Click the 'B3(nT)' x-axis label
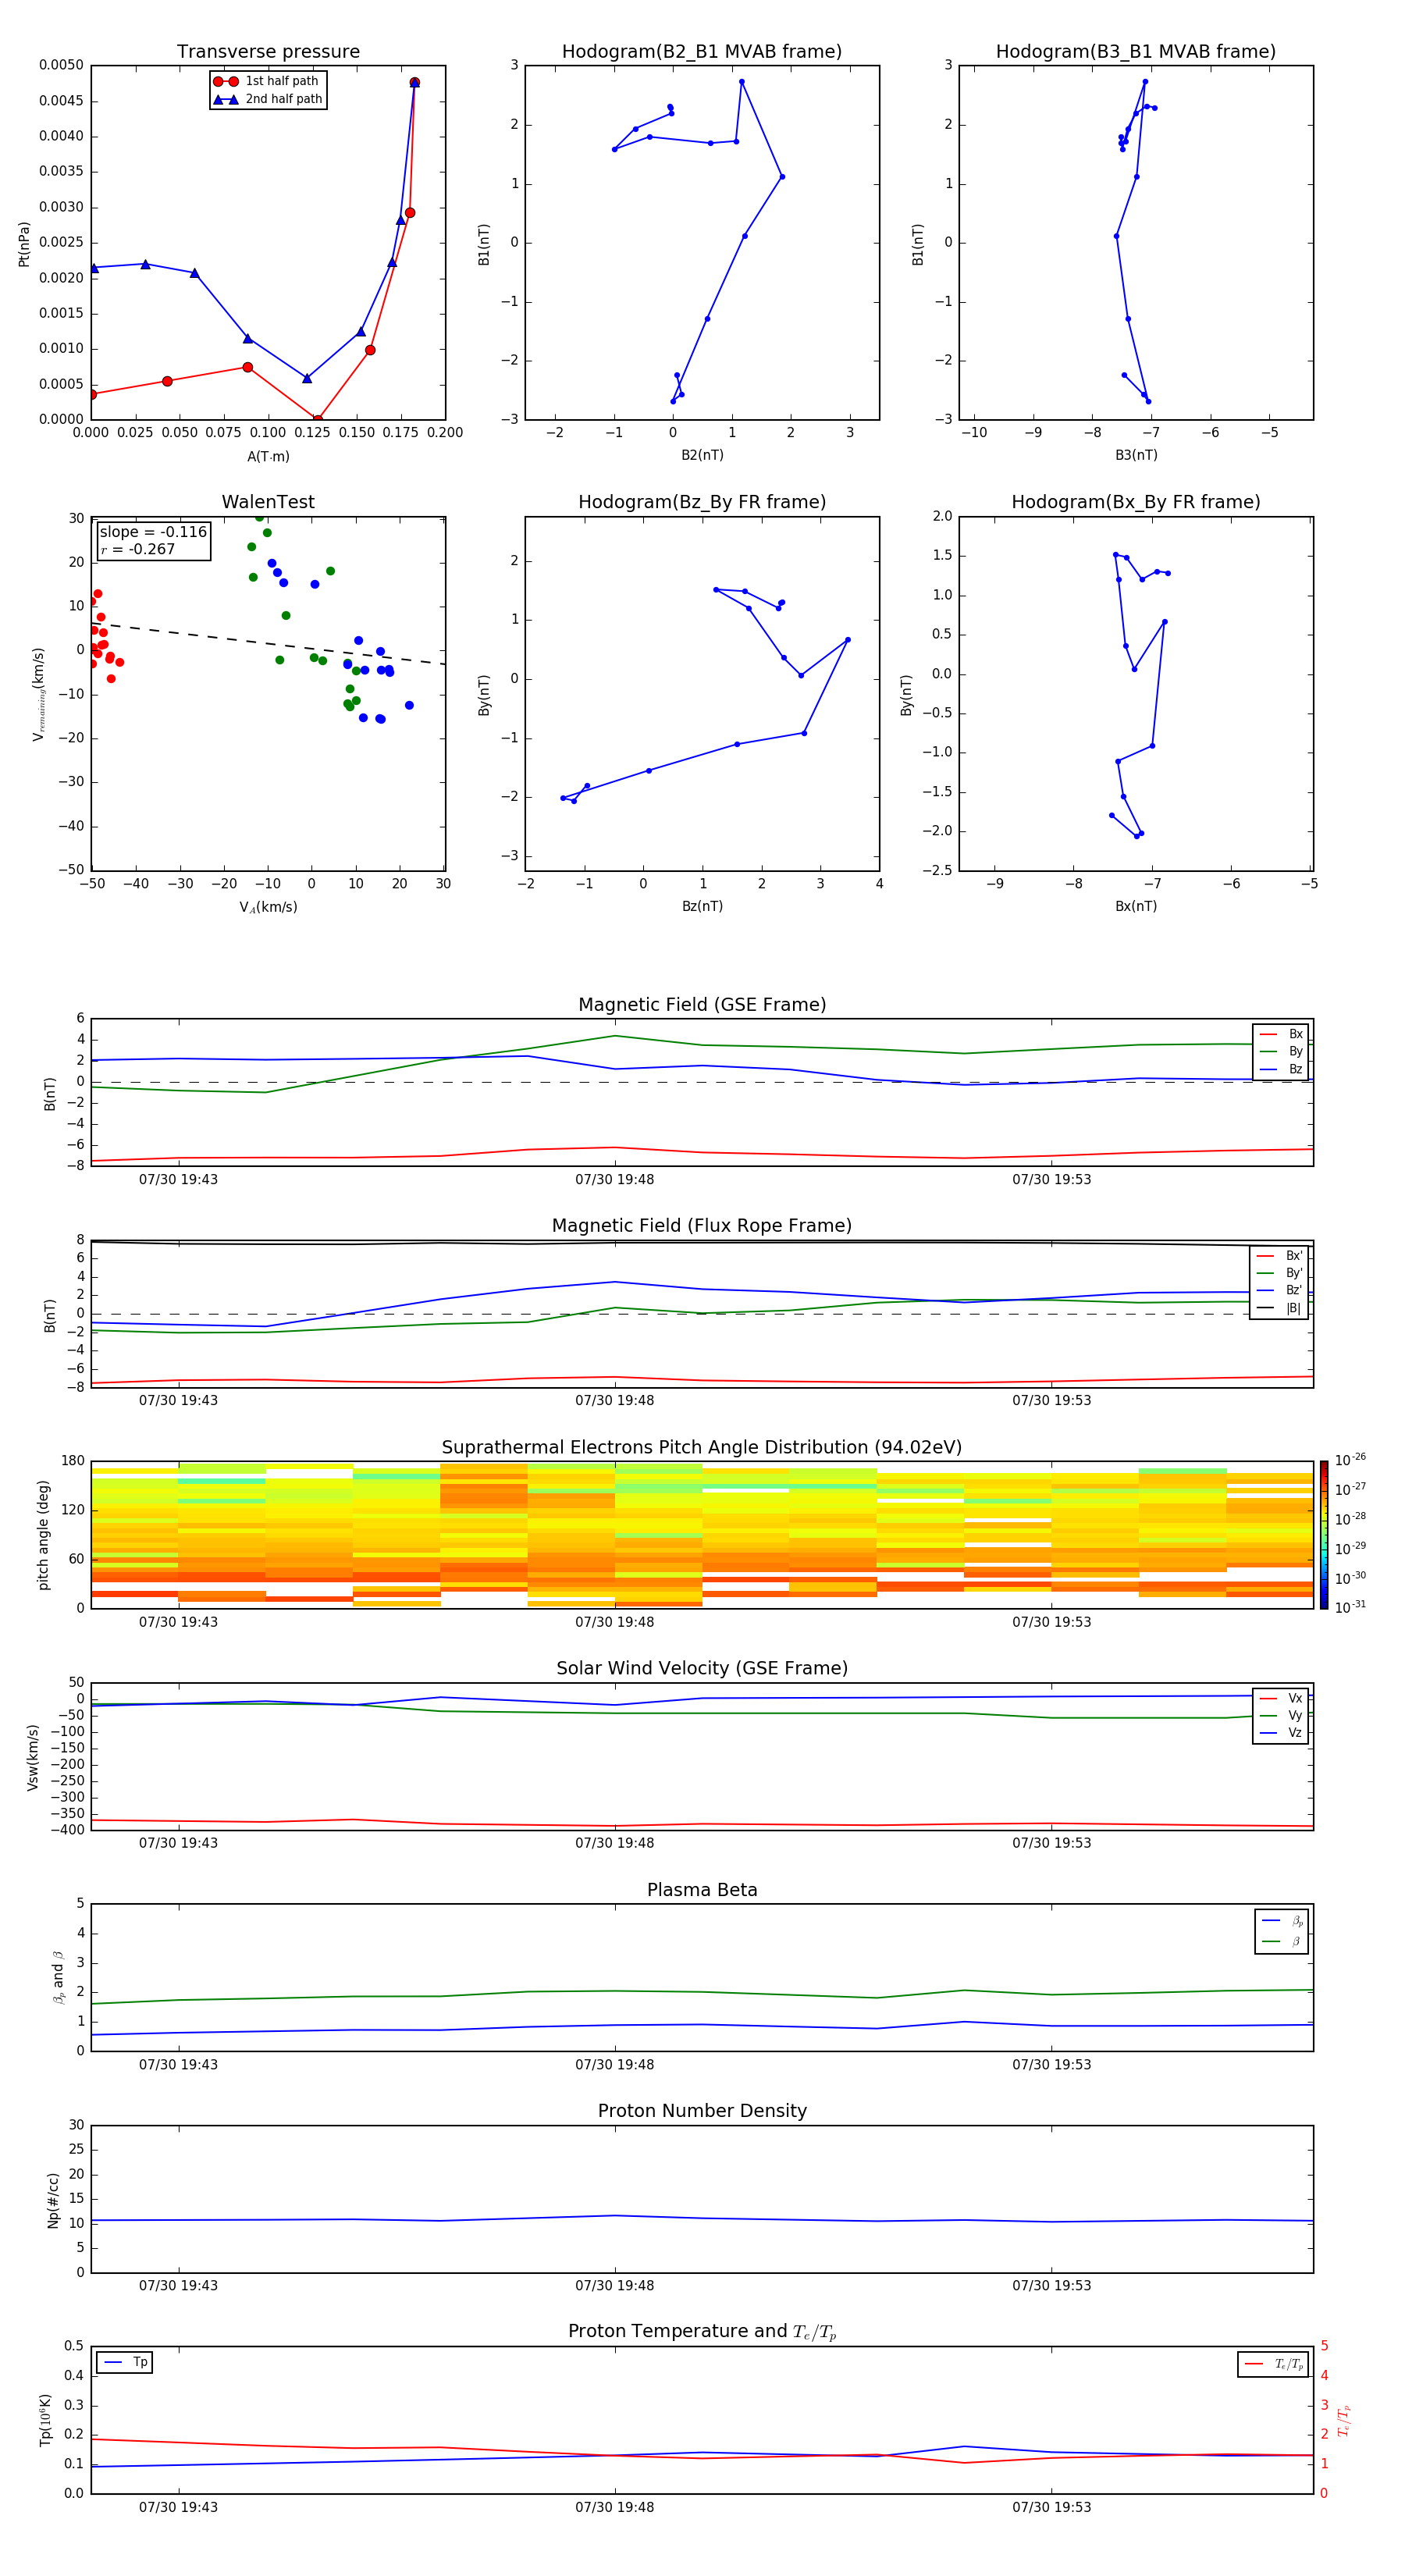Viewport: 1405px width, 2576px height. 1136,455
